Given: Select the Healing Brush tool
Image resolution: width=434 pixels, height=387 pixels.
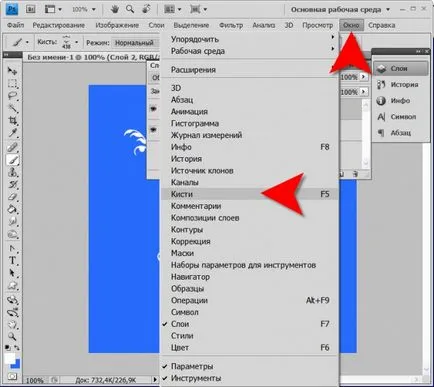Looking at the screenshot, I should point(12,147).
